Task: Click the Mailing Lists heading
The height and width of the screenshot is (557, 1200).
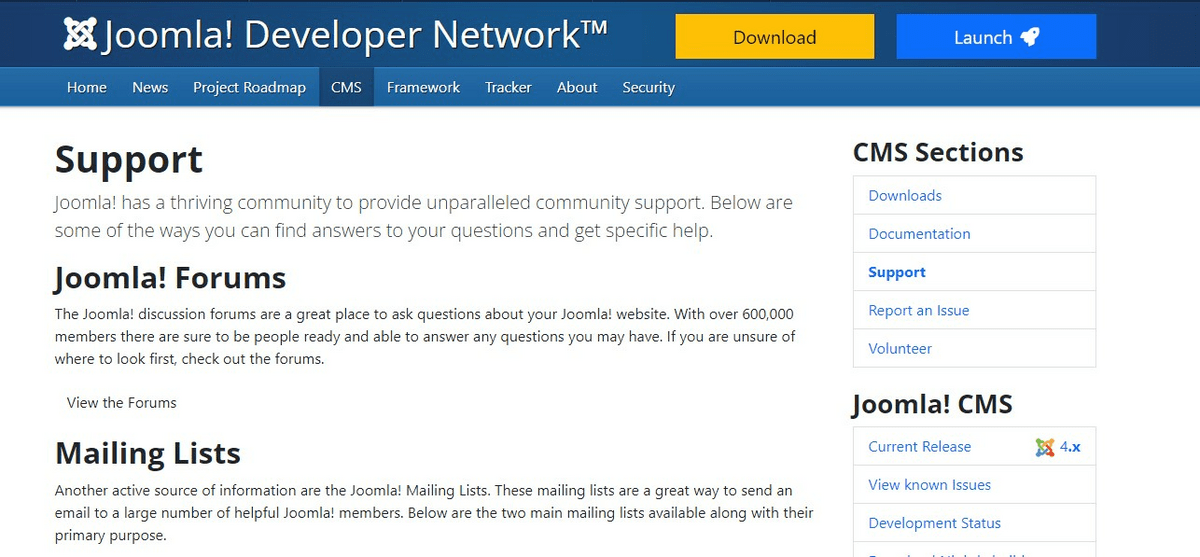Action: (x=148, y=453)
